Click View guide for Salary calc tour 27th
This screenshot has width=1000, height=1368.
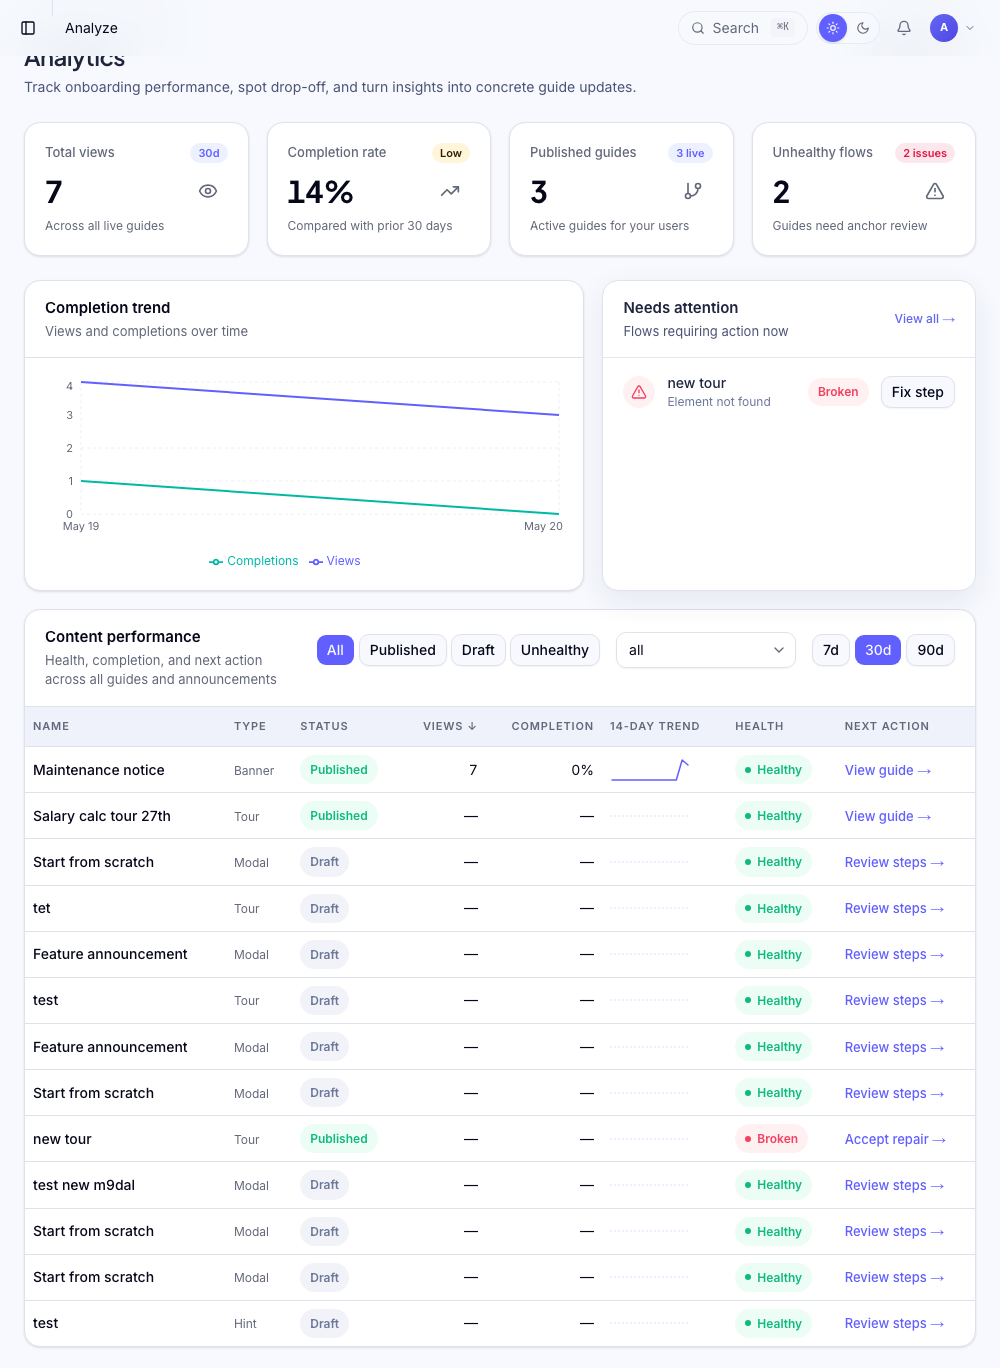[888, 816]
